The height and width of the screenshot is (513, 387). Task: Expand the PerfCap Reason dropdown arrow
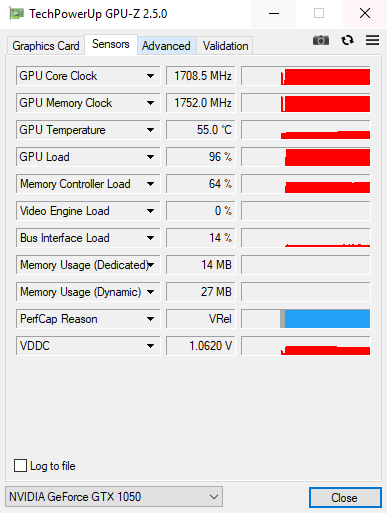click(x=150, y=319)
